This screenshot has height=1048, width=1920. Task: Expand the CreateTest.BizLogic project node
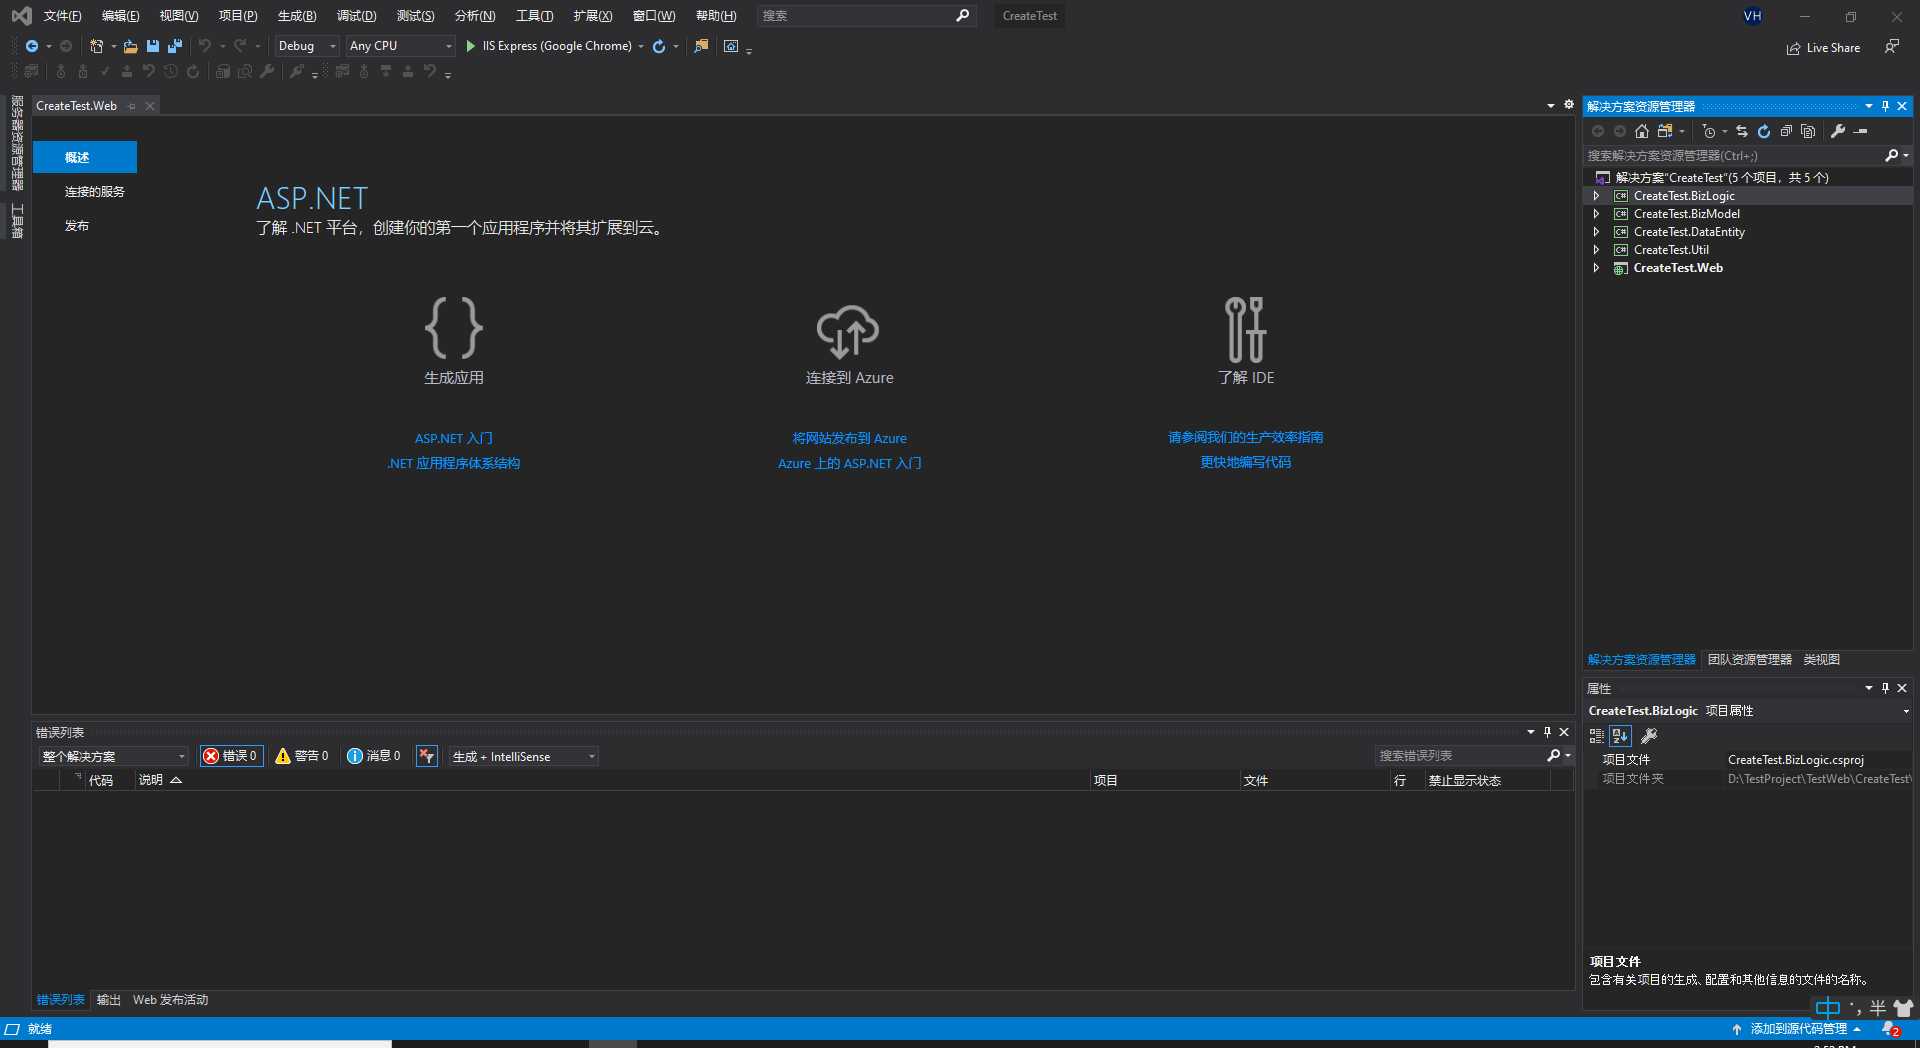tap(1596, 196)
